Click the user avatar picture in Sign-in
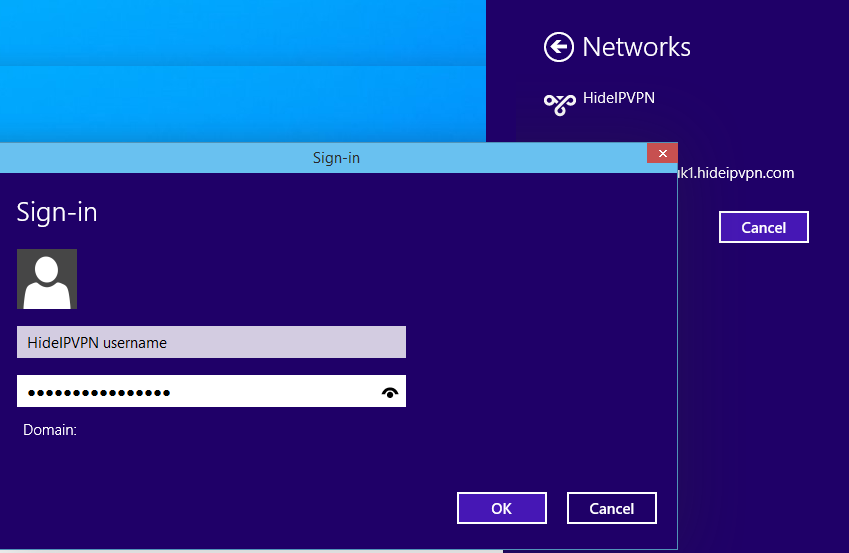 point(47,279)
